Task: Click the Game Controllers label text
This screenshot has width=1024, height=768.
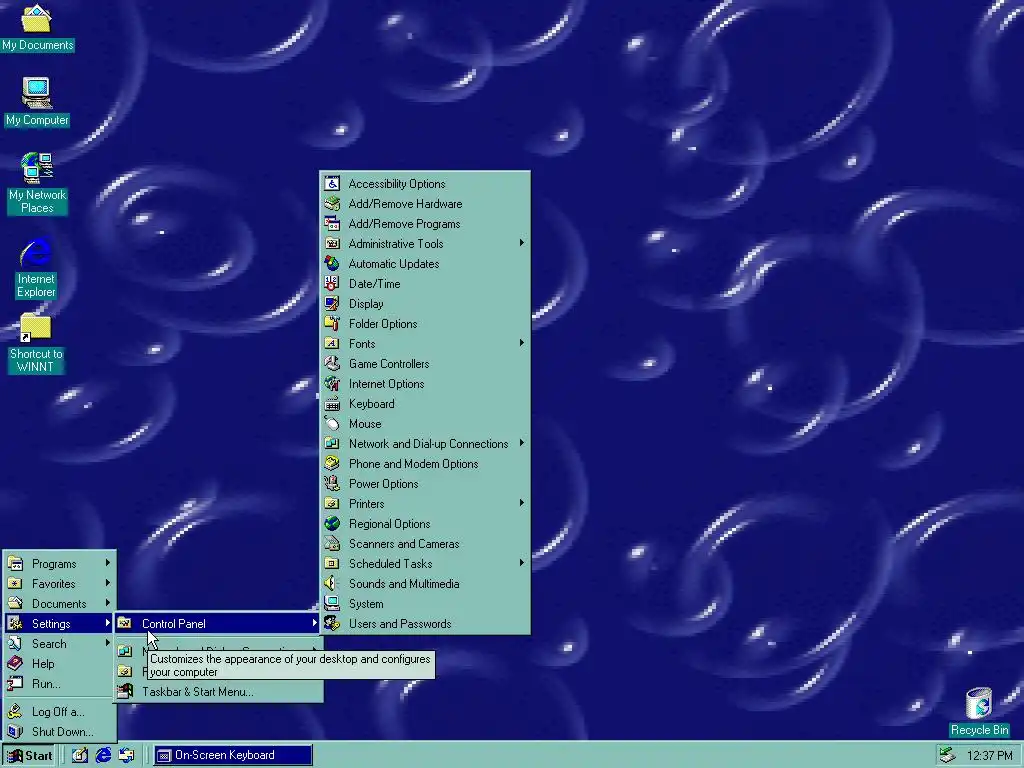Action: click(x=389, y=364)
